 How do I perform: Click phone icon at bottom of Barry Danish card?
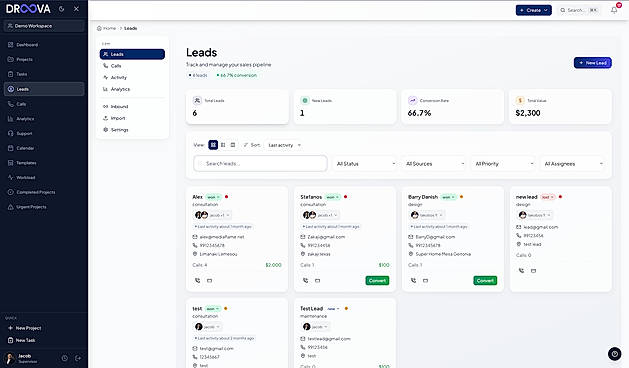(x=414, y=281)
